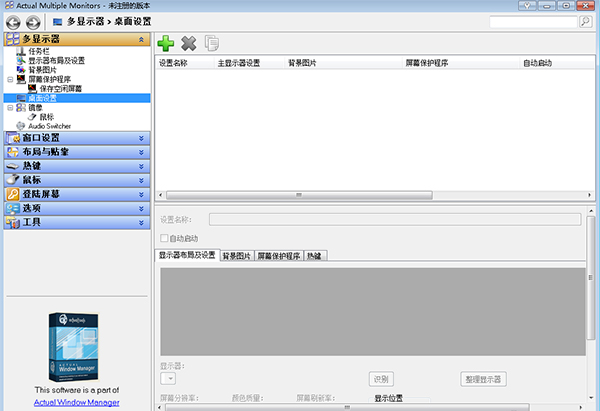This screenshot has width=600, height=411.
Task: Click the 工具 section icon
Action: click(x=13, y=222)
